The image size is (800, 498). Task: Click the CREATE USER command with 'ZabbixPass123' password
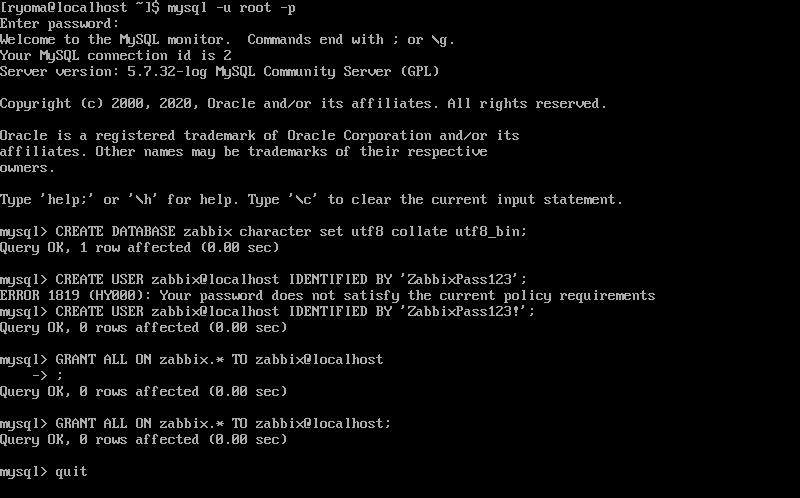click(291, 280)
